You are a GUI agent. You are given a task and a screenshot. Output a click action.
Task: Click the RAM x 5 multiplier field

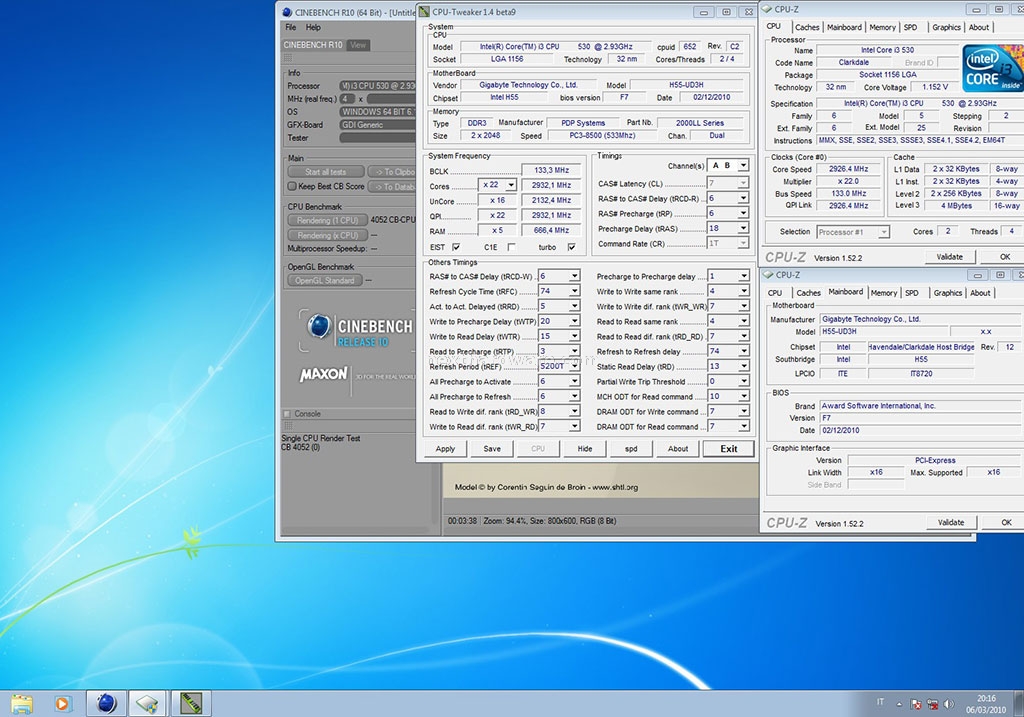[x=498, y=231]
